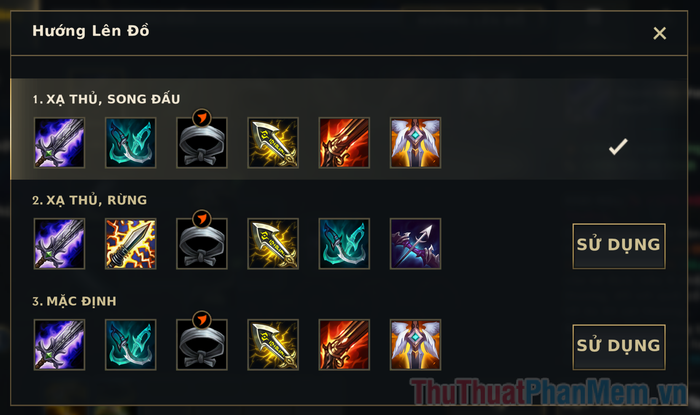
Task: Click the teal blade in Xạ Thủ, Rừng row
Action: [344, 244]
